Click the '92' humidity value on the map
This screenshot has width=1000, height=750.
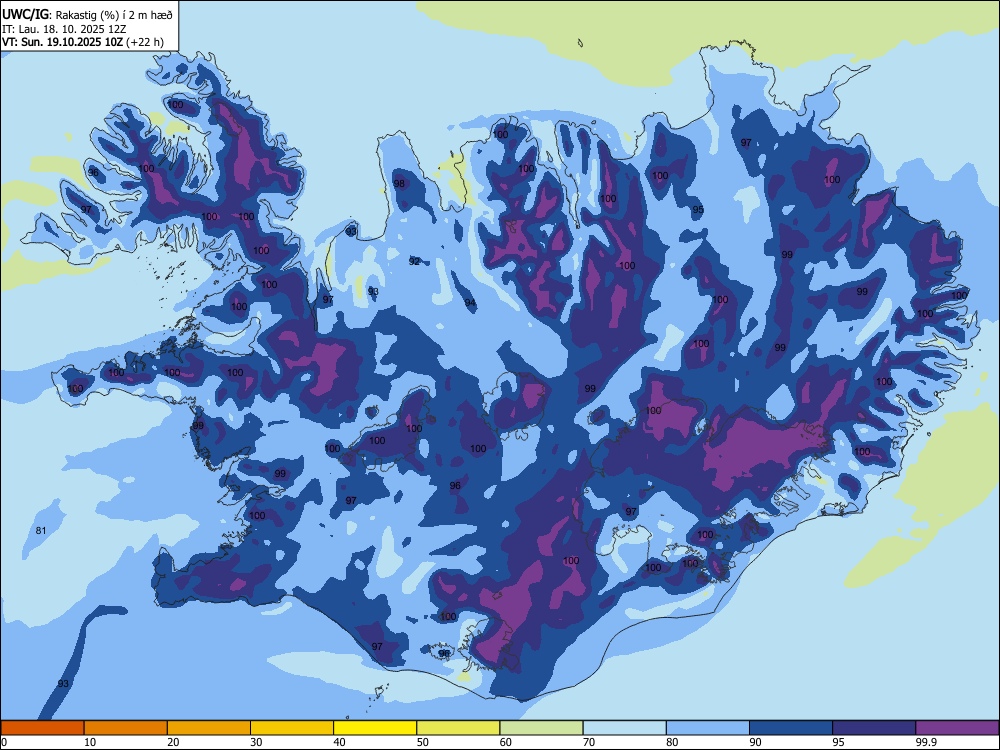415,261
